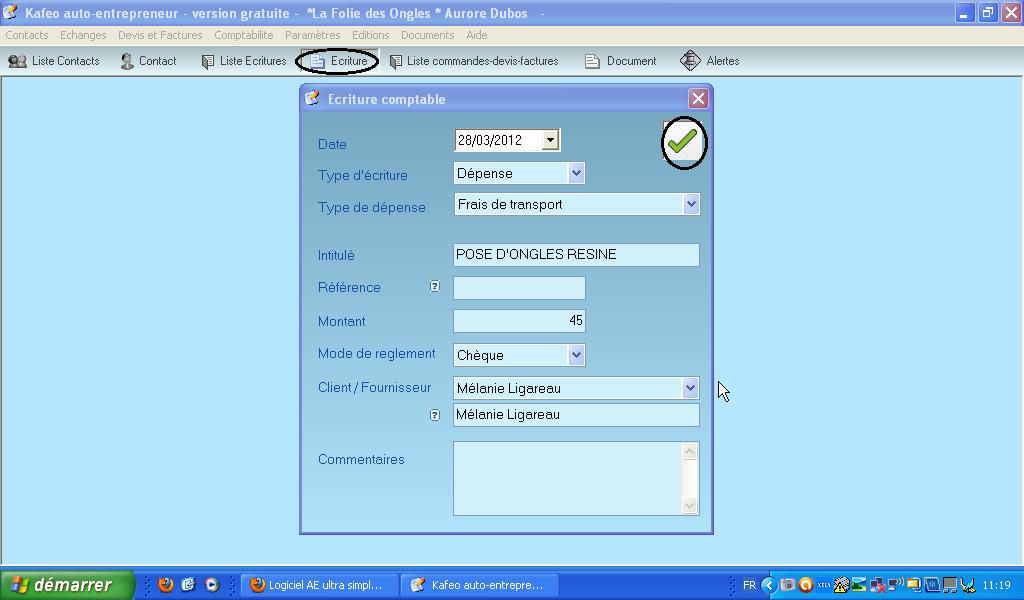Click the green checkmark validate icon

pos(683,143)
